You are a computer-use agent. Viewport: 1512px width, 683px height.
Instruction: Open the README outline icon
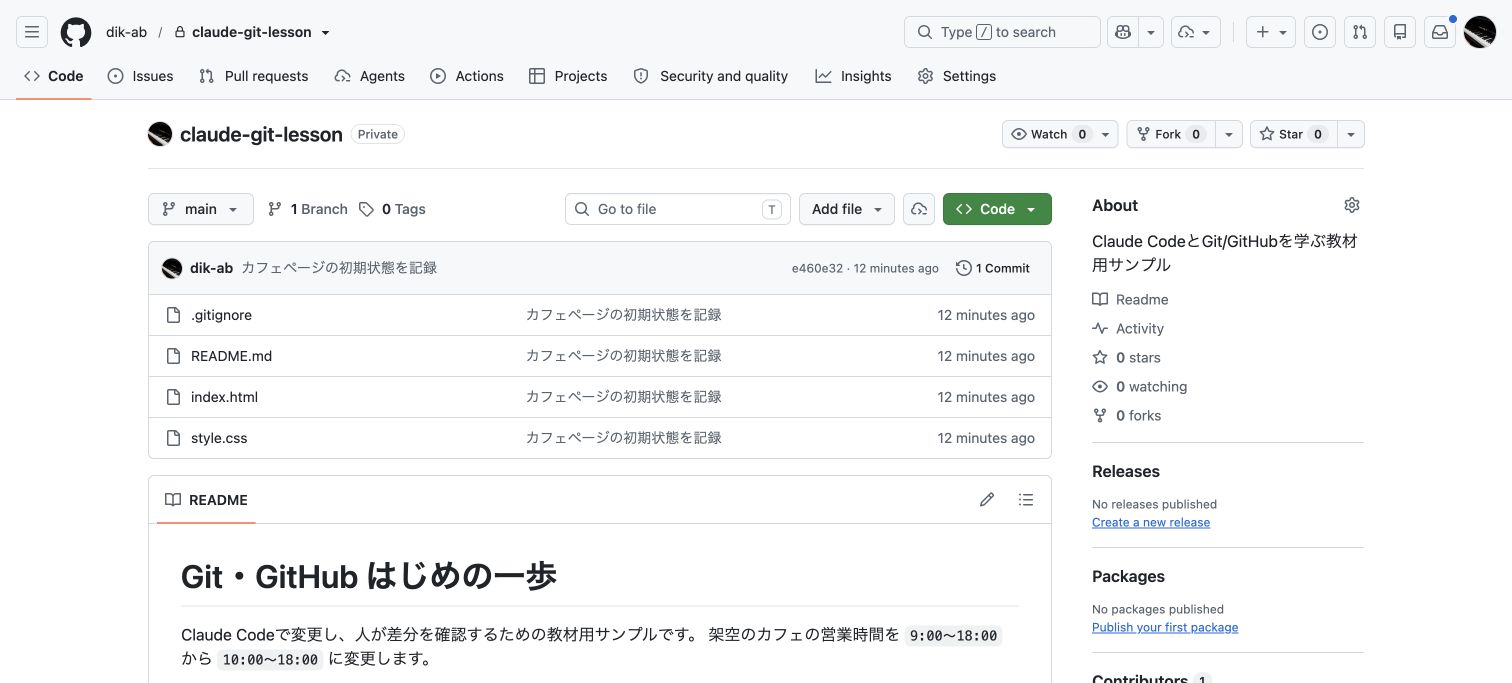coord(1026,500)
